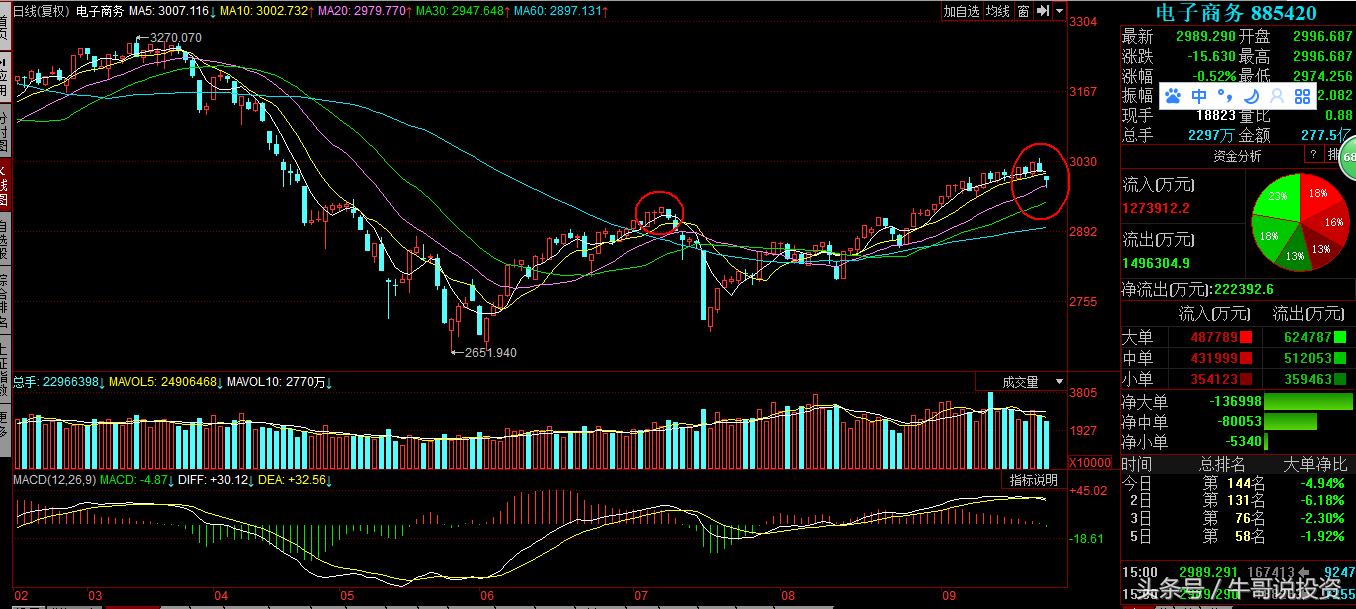Click the 09 month marker on time axis
The height and width of the screenshot is (609, 1356).
[949, 596]
